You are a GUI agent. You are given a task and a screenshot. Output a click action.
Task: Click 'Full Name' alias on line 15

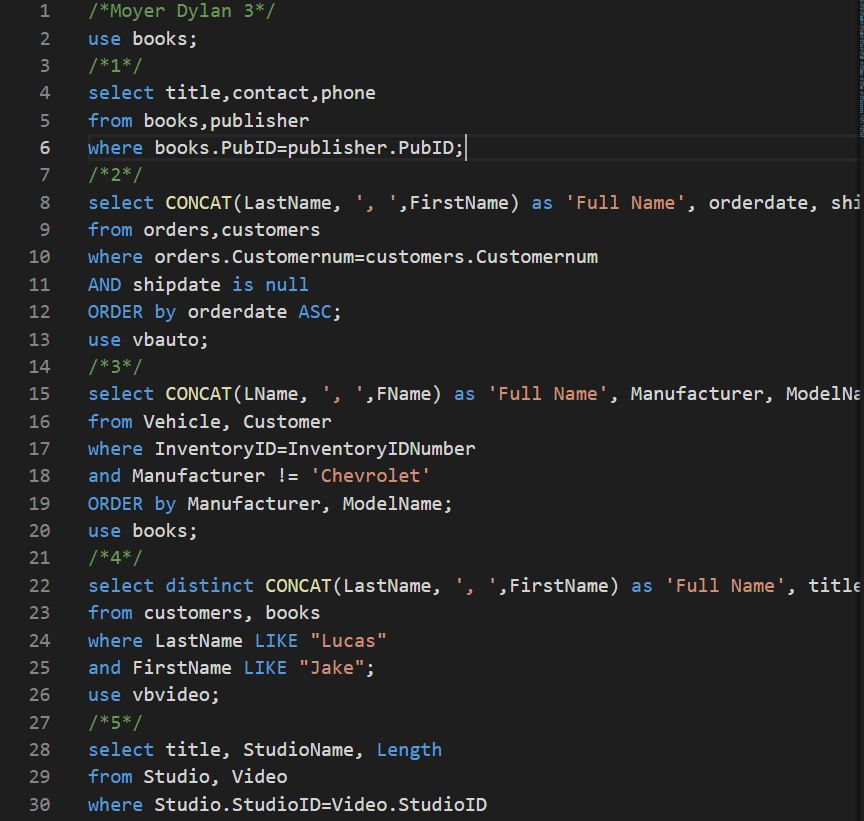tap(548, 394)
